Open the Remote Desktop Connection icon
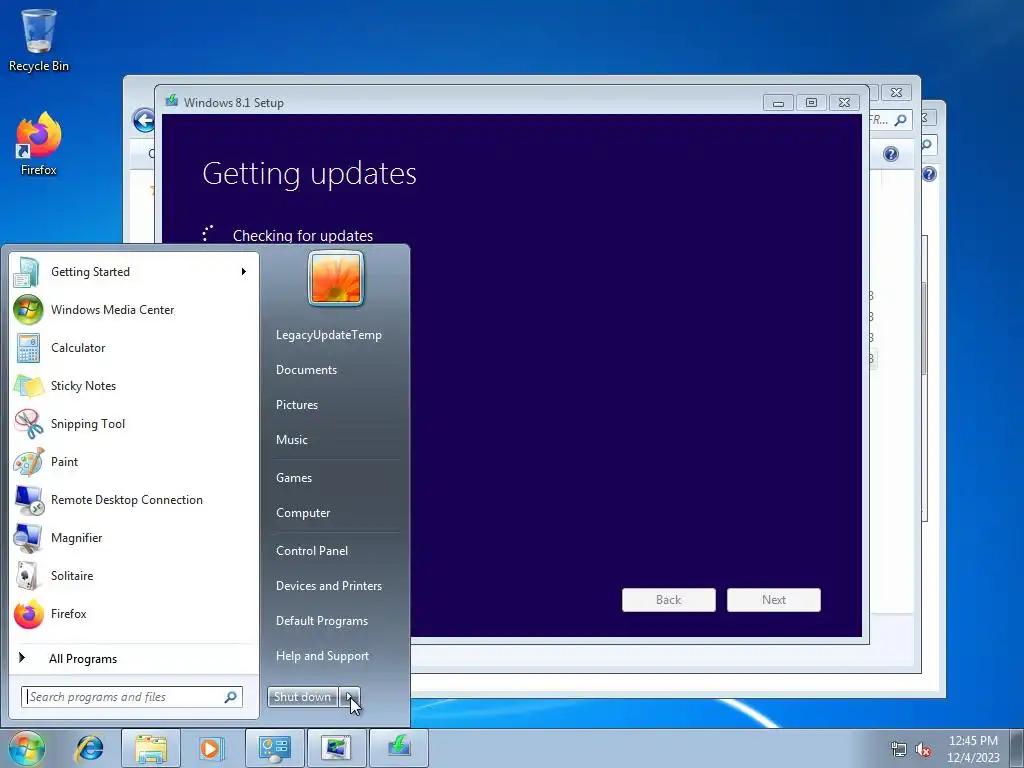 [28, 500]
